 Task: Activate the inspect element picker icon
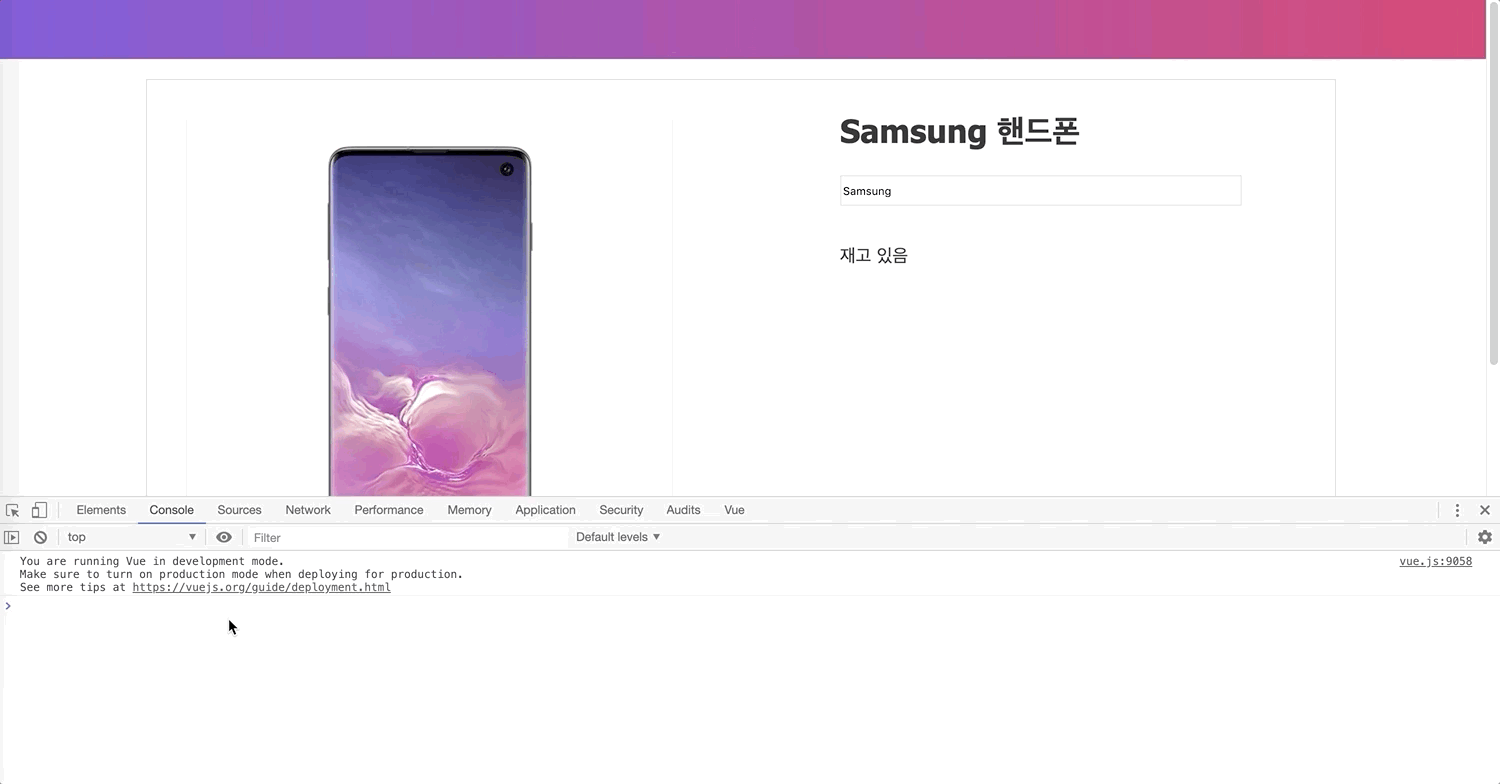[13, 510]
